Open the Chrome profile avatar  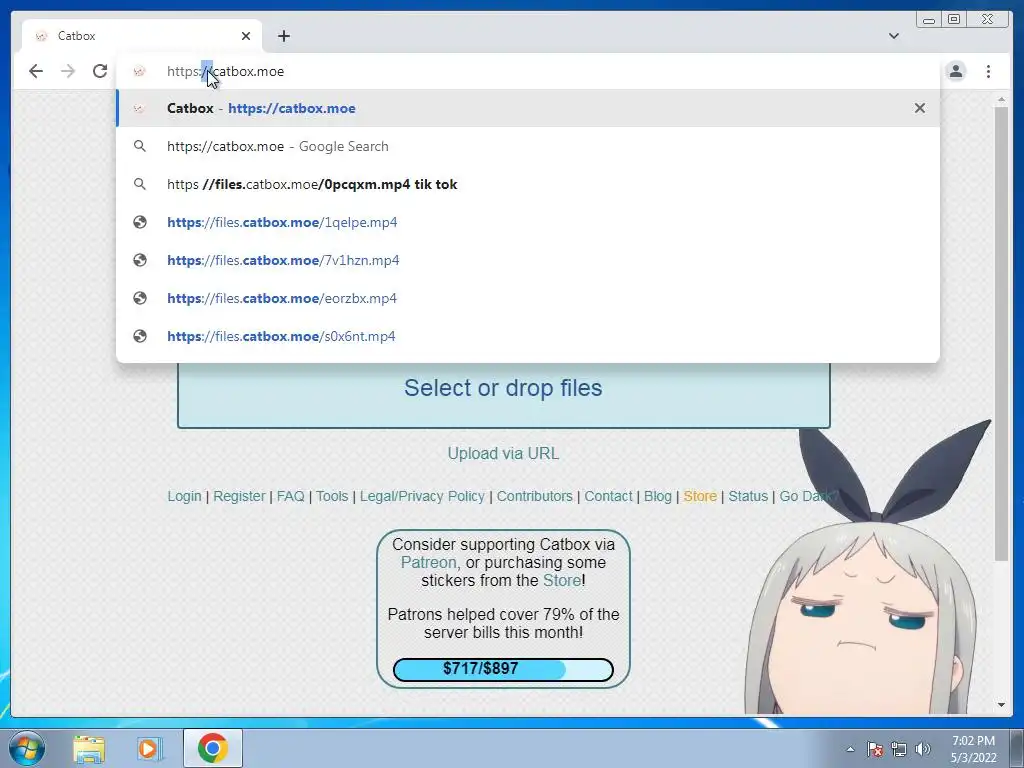point(956,71)
